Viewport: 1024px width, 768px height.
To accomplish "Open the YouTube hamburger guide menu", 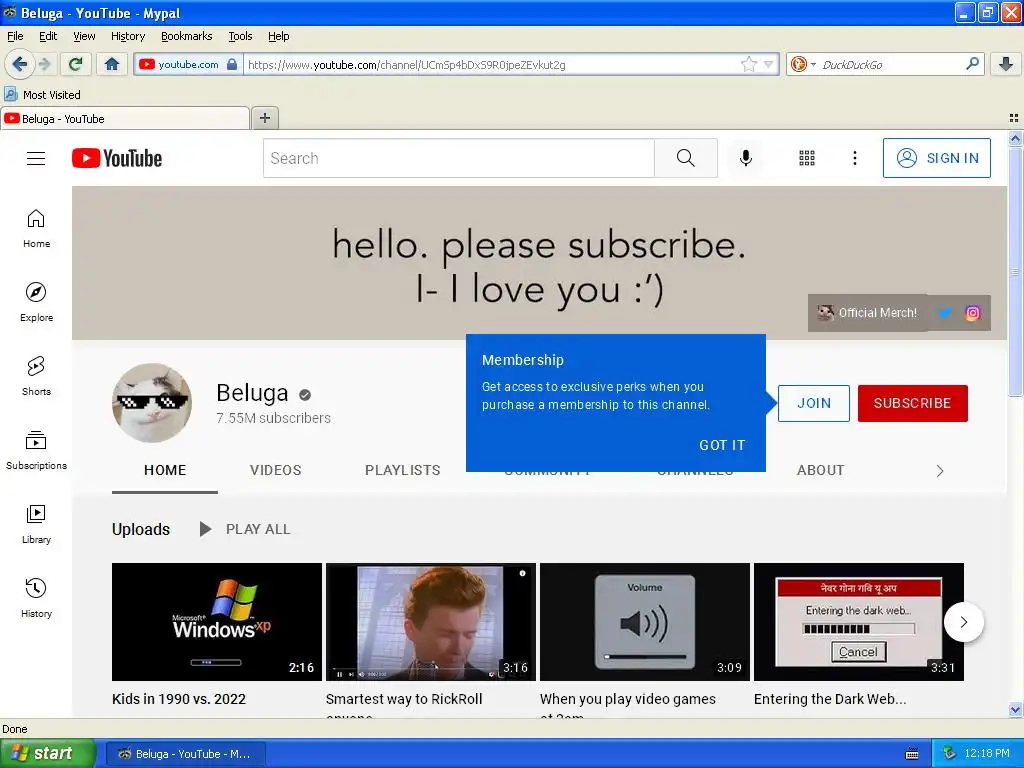I will click(36, 158).
